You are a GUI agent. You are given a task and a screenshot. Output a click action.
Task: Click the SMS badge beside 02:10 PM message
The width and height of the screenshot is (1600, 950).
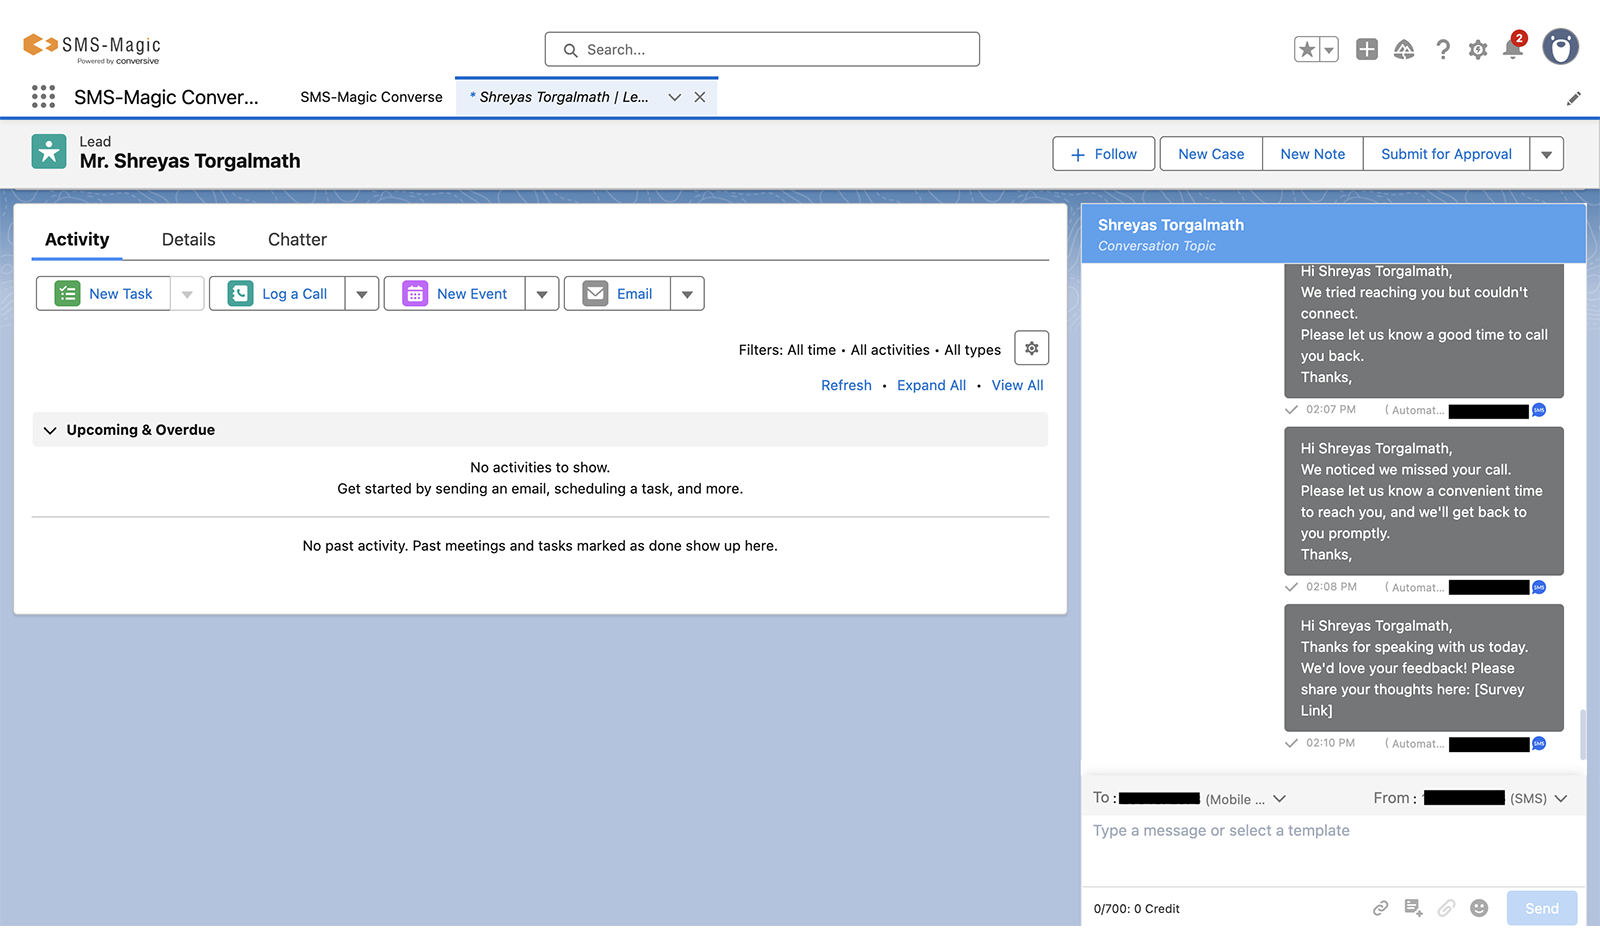1539,743
